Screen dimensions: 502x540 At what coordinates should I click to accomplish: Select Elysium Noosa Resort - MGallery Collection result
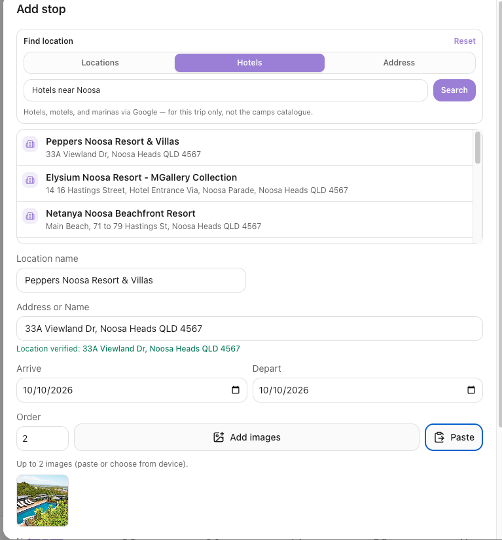pyautogui.click(x=245, y=184)
